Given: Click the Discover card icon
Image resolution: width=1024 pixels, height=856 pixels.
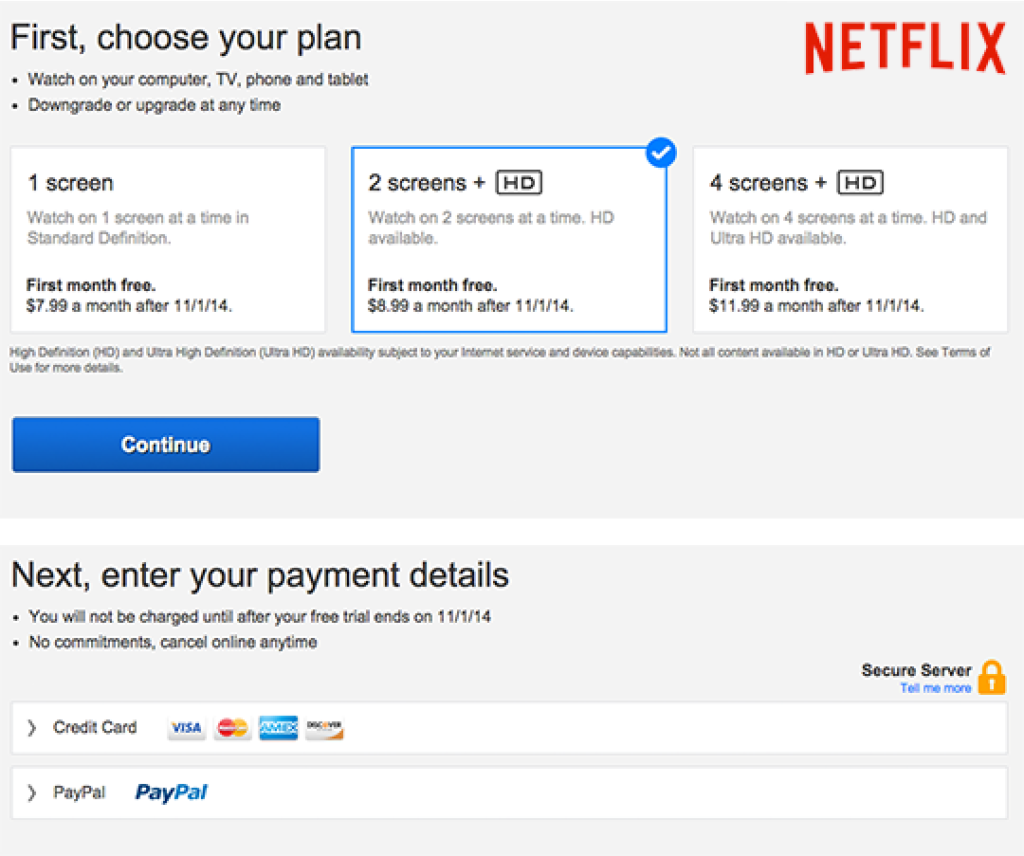Looking at the screenshot, I should (x=324, y=727).
